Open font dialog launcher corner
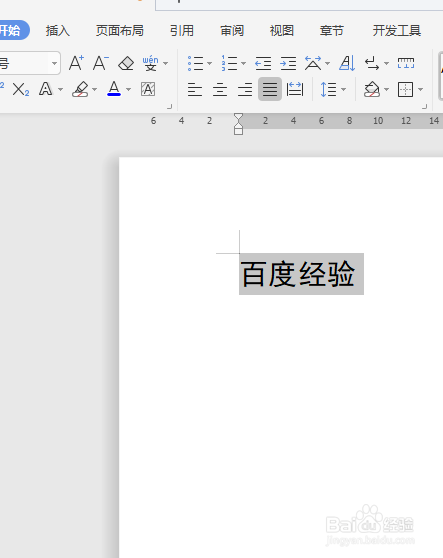 coord(170,106)
